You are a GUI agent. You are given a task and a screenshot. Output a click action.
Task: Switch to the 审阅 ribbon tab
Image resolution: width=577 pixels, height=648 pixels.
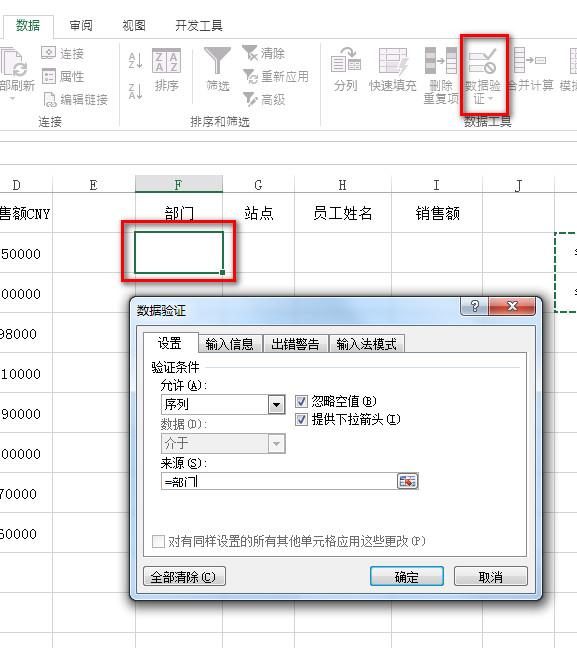[81, 26]
